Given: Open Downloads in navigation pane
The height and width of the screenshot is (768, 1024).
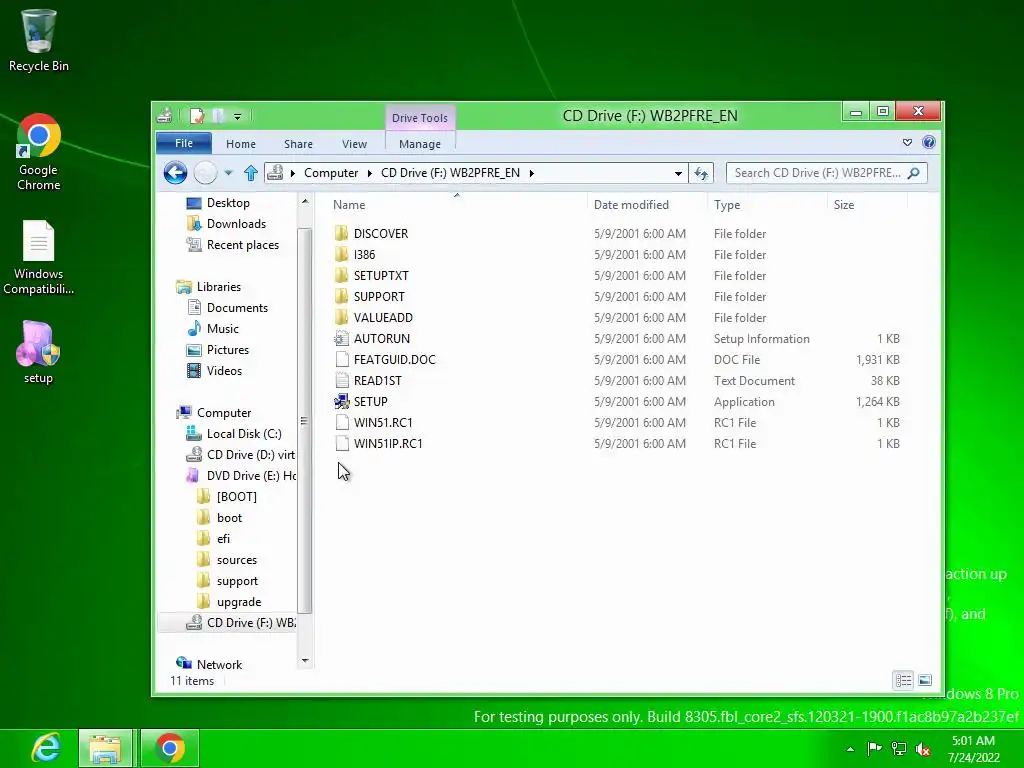Looking at the screenshot, I should (x=236, y=224).
